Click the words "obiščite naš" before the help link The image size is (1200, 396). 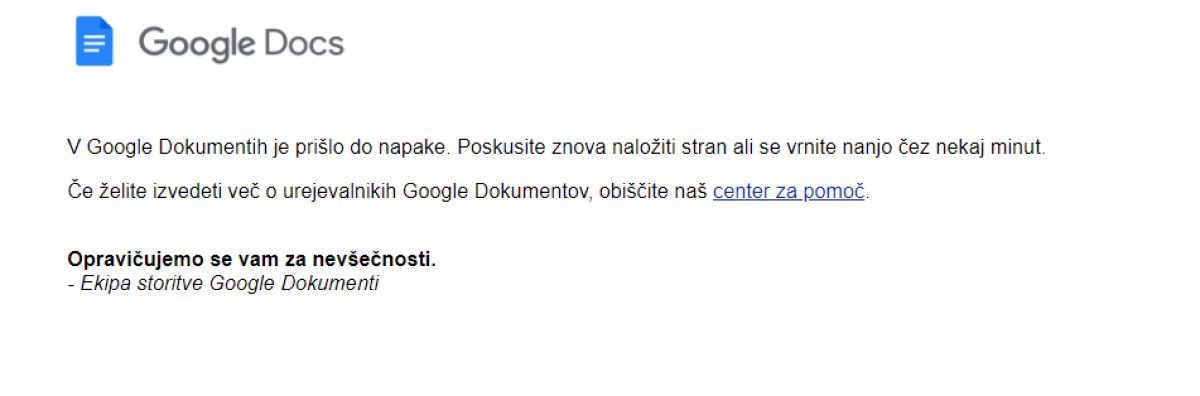[x=654, y=191]
